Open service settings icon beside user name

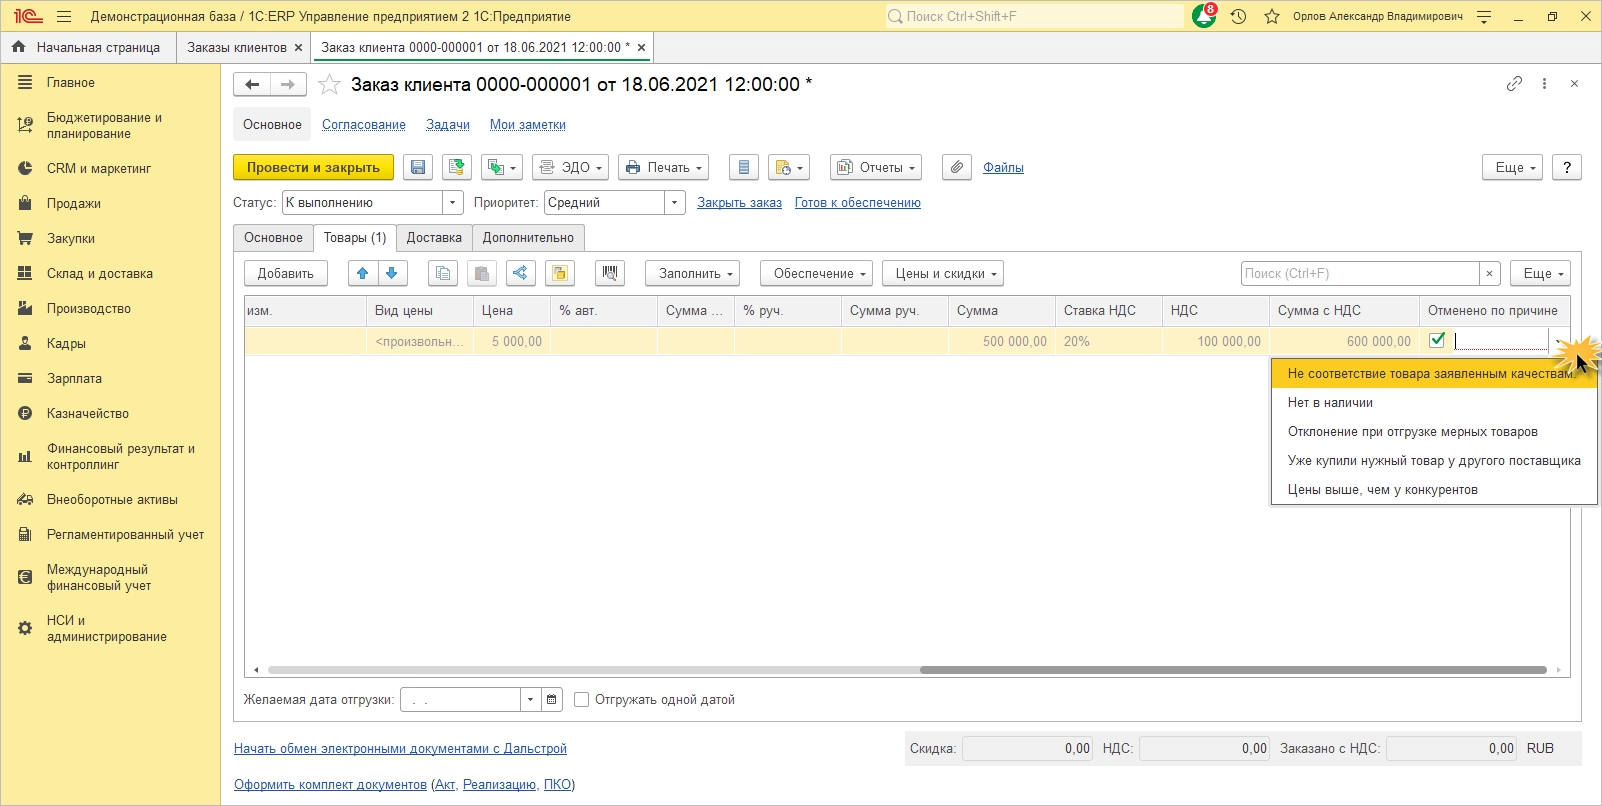[x=1484, y=16]
